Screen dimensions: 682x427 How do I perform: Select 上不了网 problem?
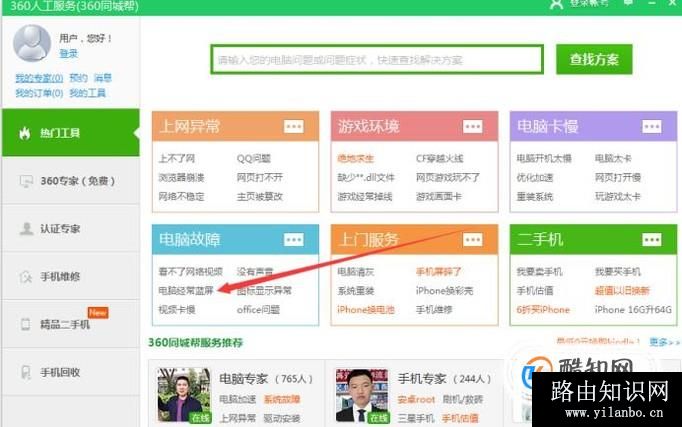177,158
